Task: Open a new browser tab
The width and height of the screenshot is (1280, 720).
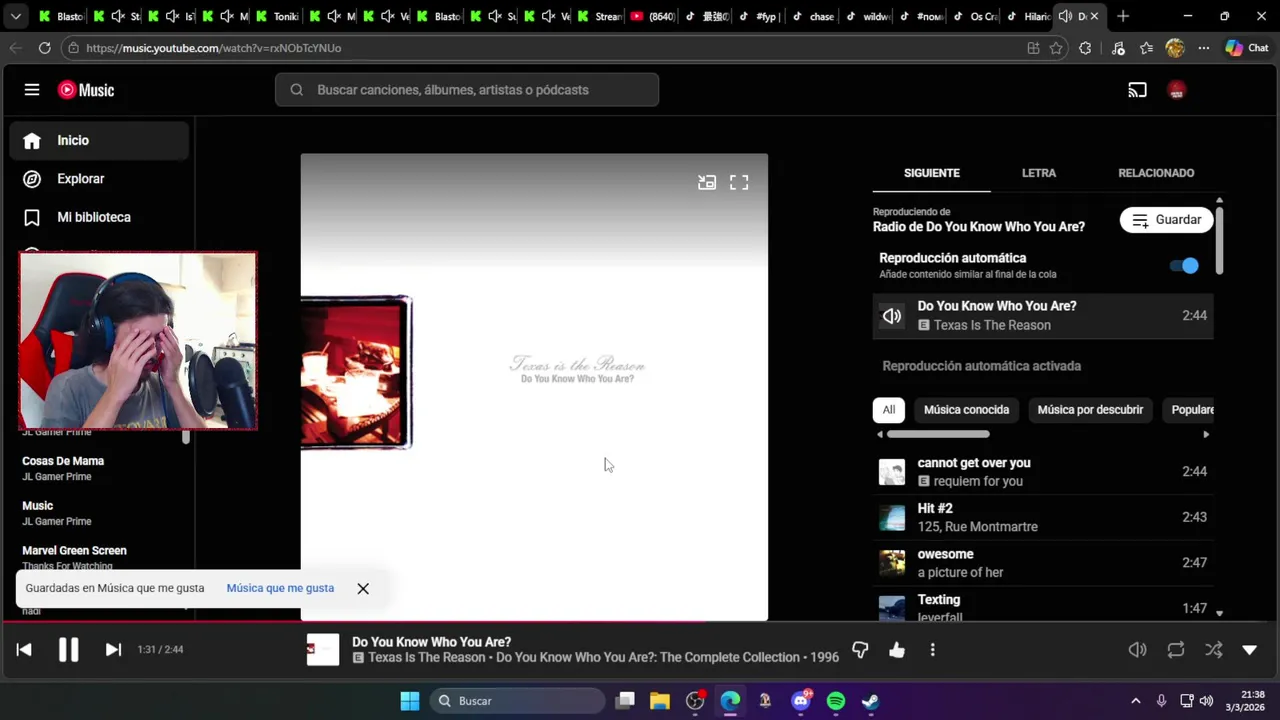Action: tap(1123, 16)
